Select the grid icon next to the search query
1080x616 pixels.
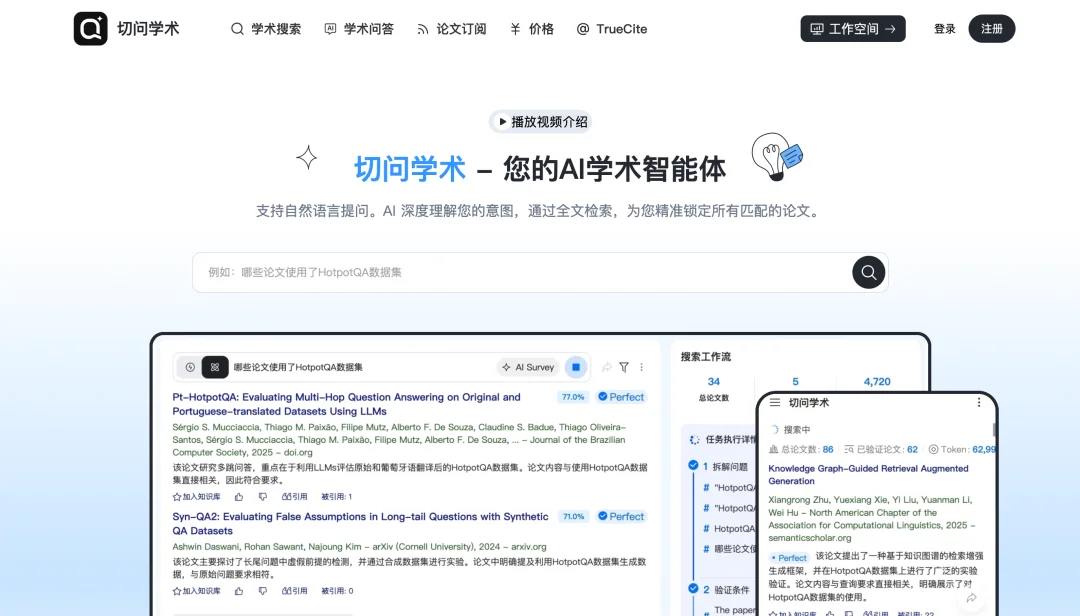[214, 367]
